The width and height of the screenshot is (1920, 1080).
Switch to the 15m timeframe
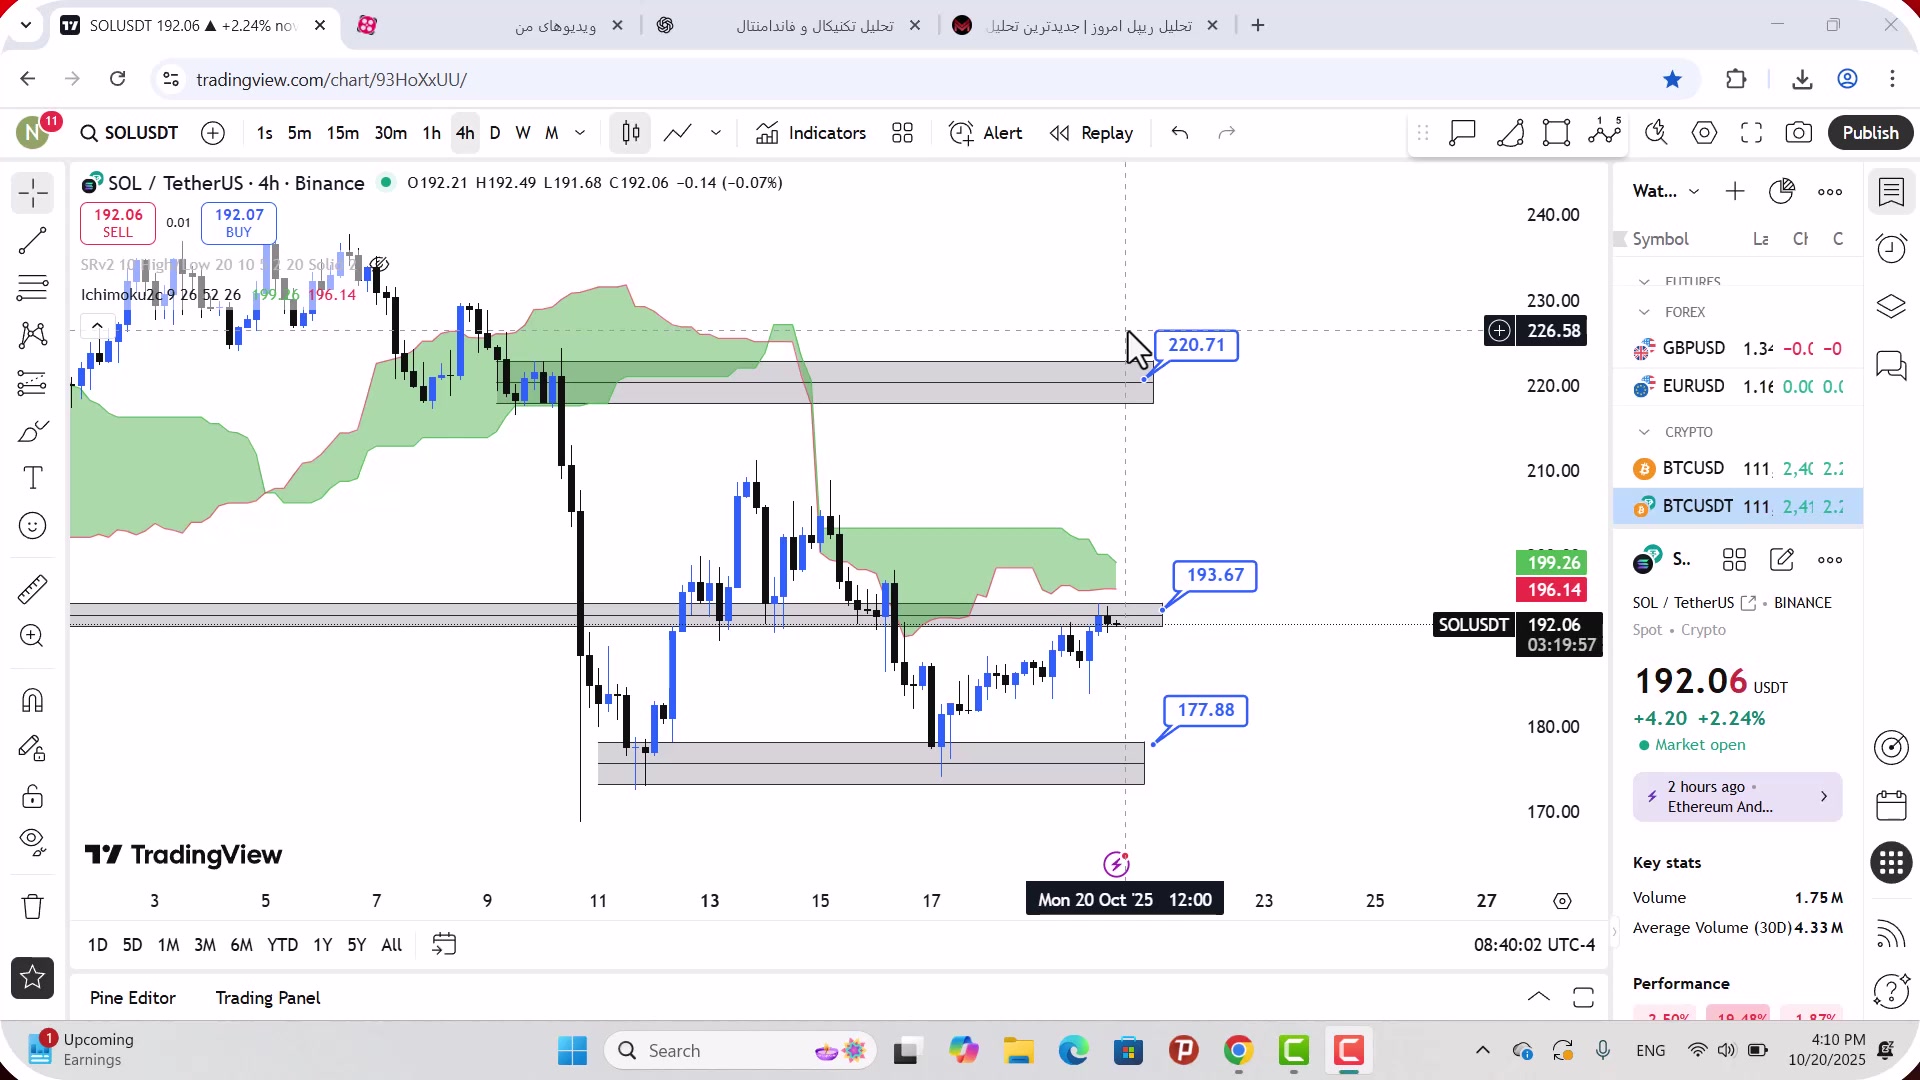click(342, 133)
